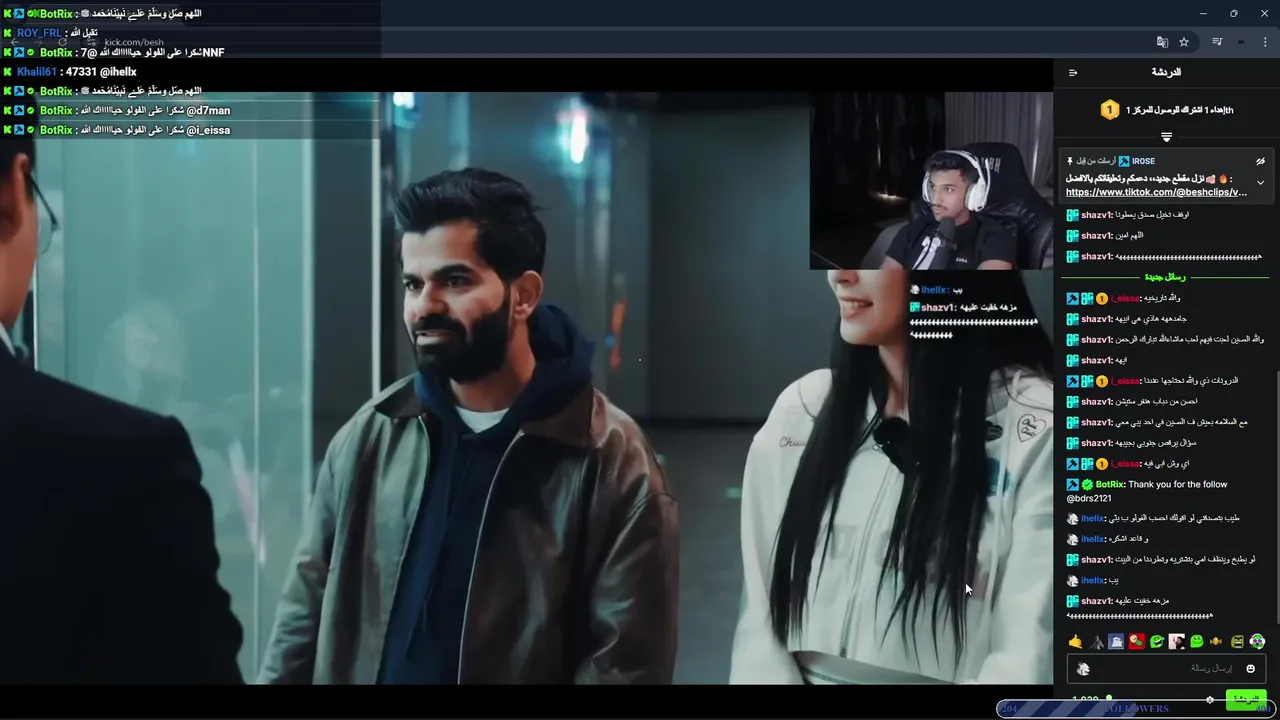Click the @d7man follow thanks overlay message
The image size is (1280, 720).
pyautogui.click(x=116, y=110)
